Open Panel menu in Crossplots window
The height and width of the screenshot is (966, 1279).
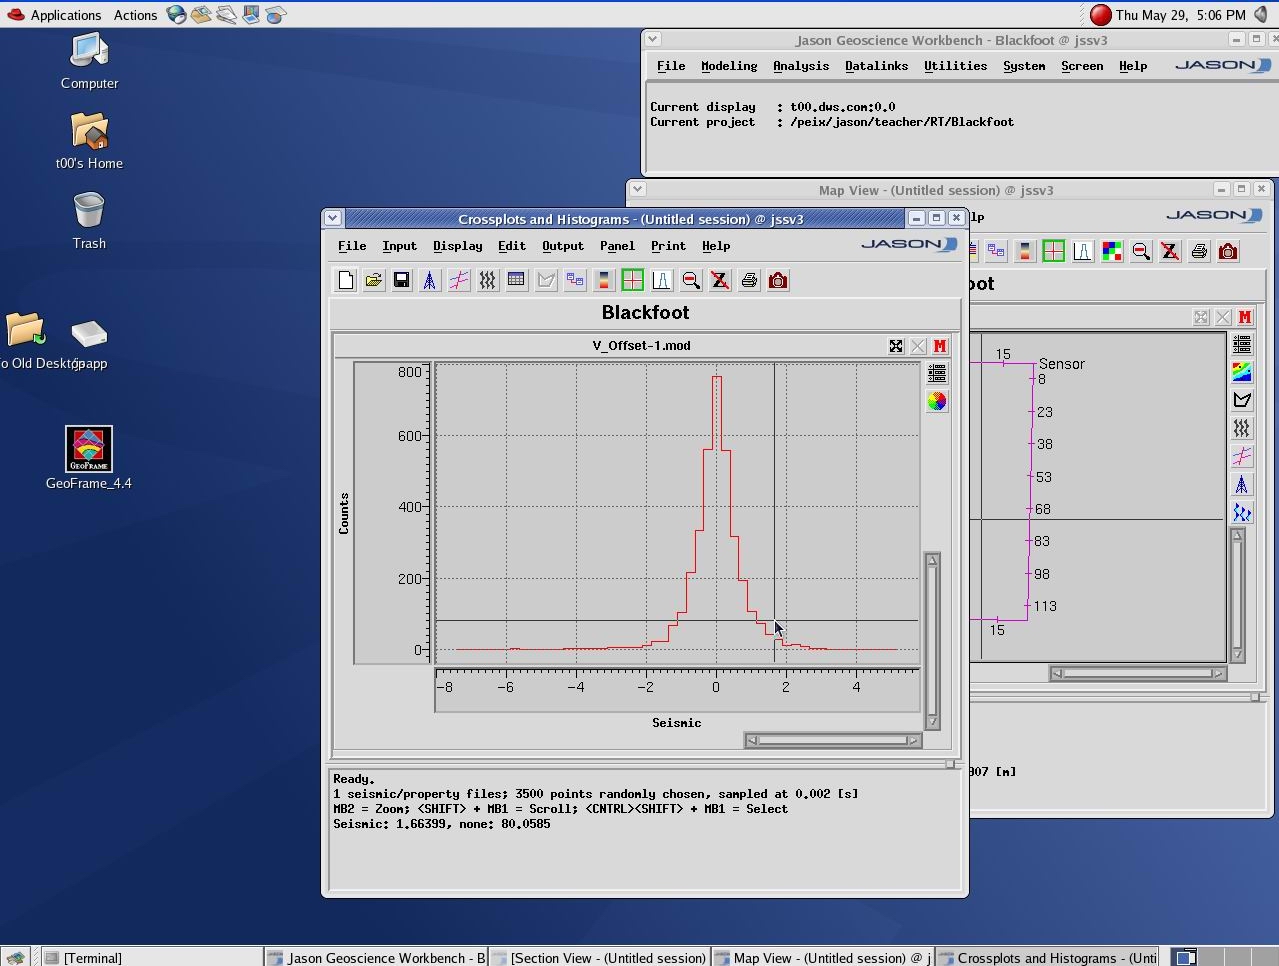(617, 246)
